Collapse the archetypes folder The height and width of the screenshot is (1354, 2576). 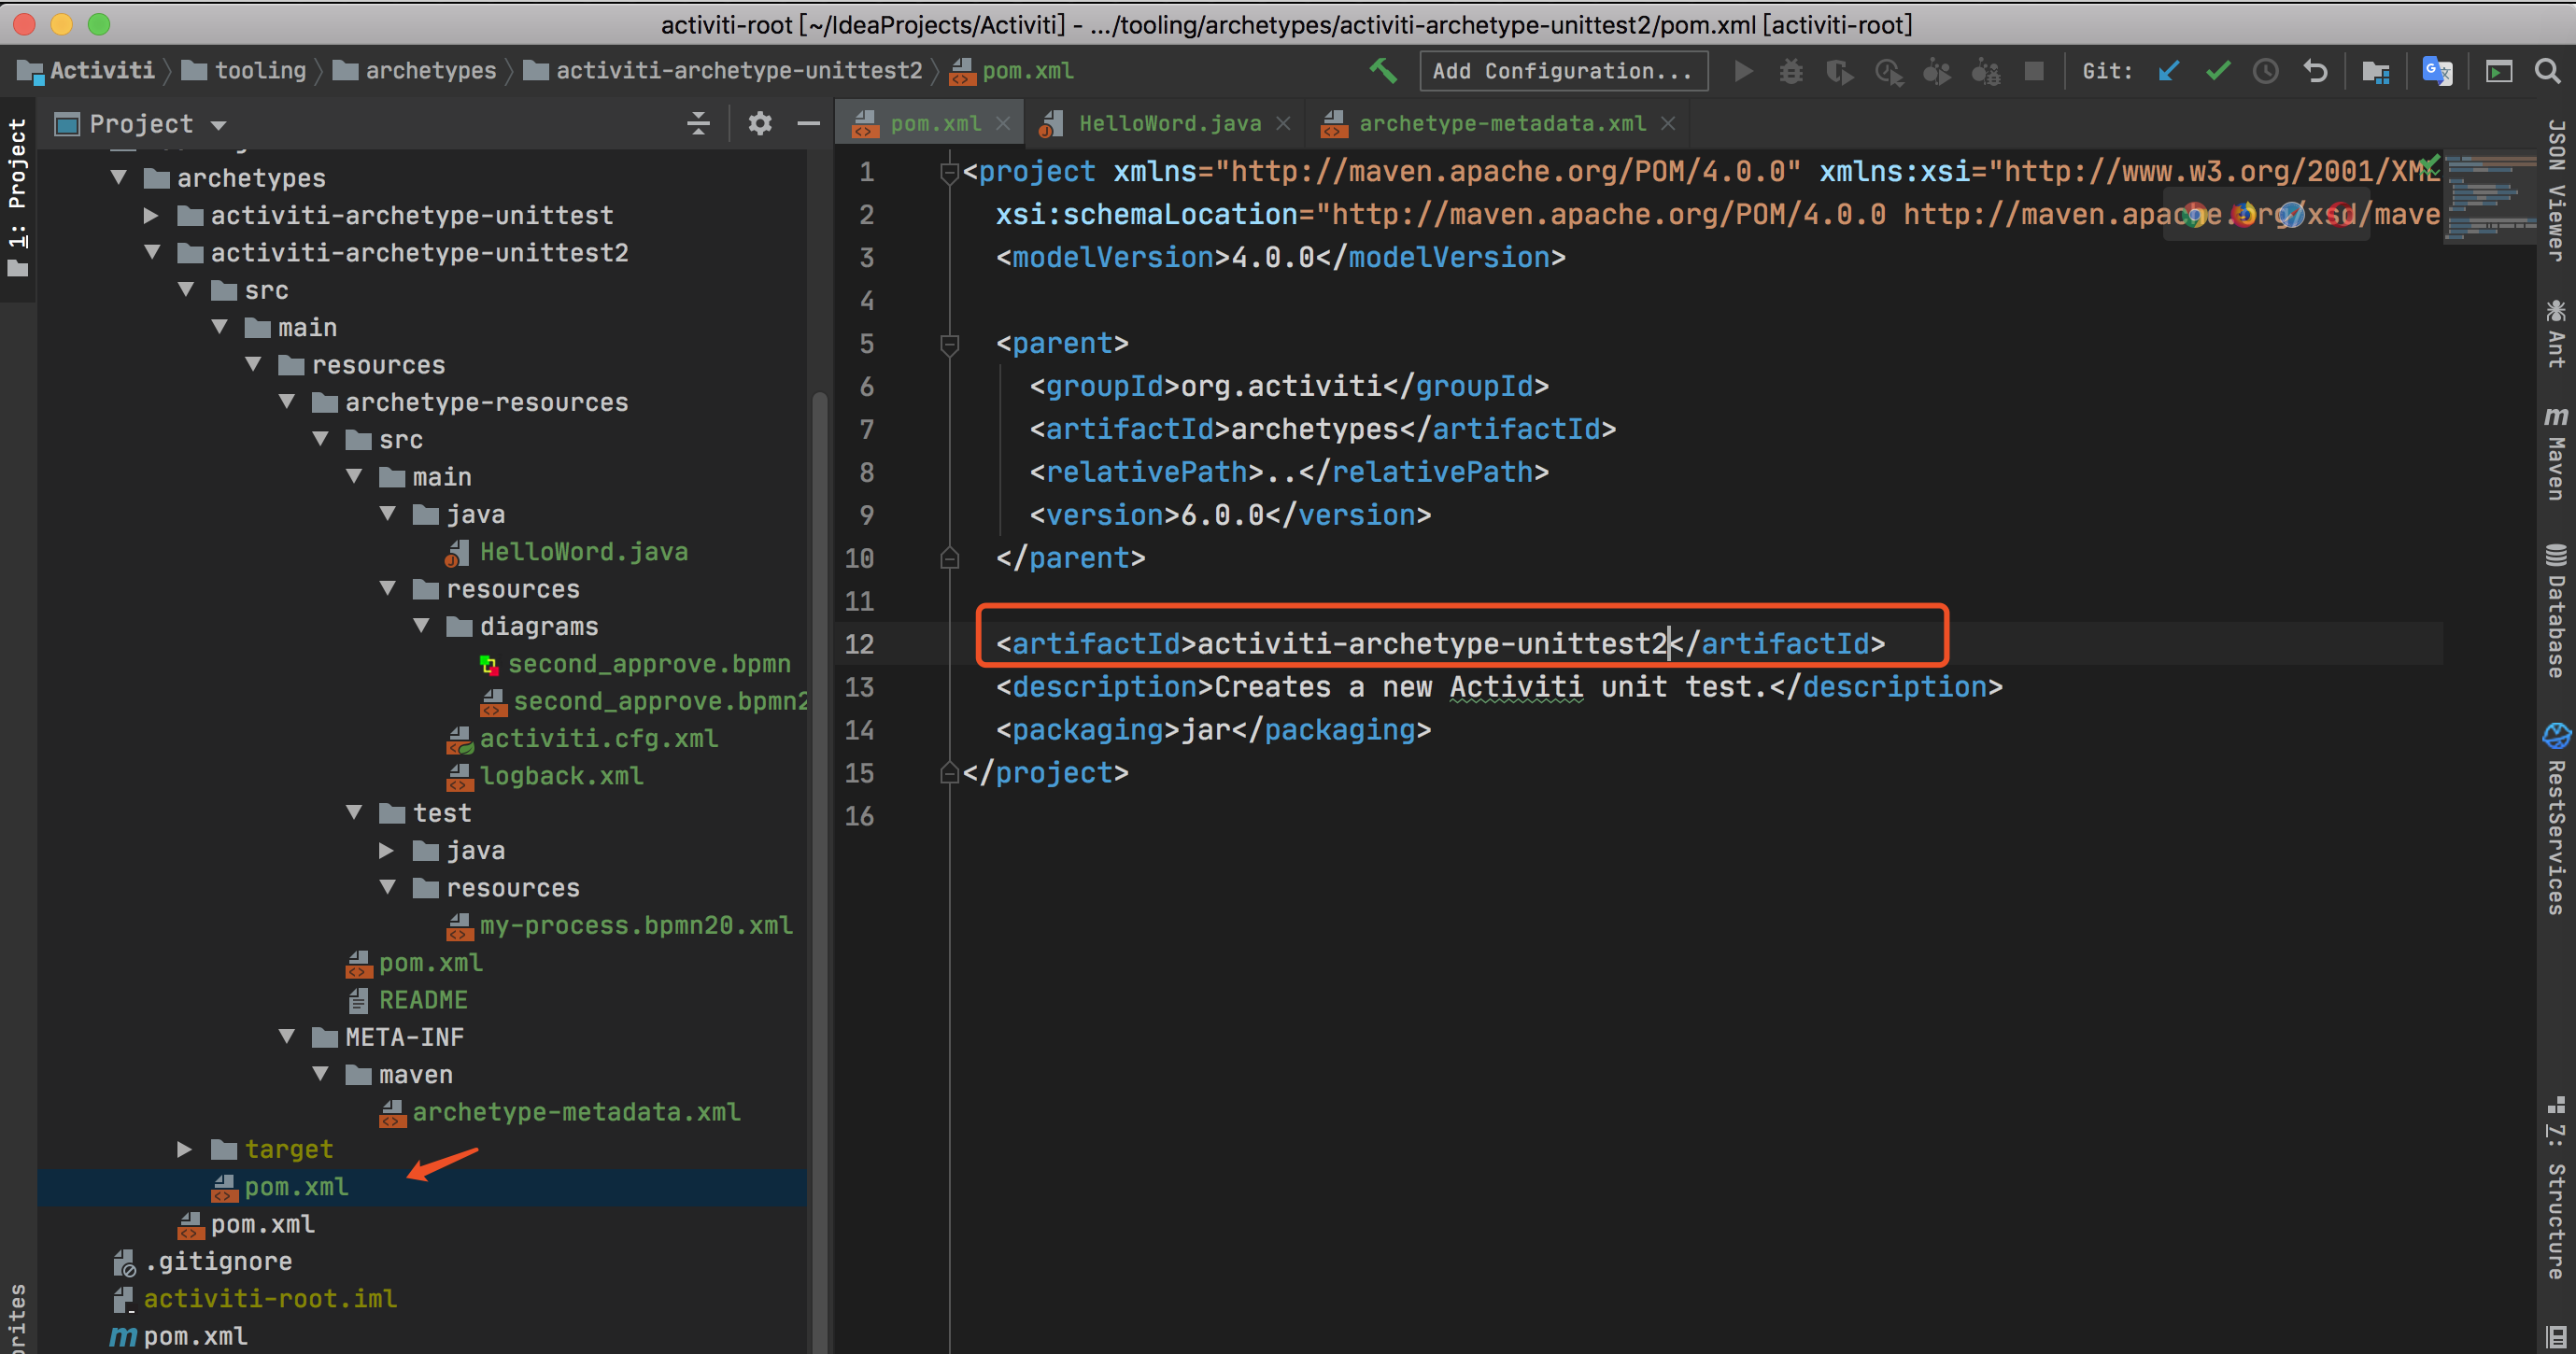(x=119, y=178)
